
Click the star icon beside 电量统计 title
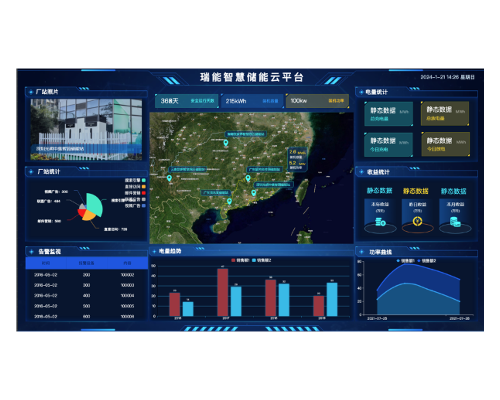click(x=361, y=92)
